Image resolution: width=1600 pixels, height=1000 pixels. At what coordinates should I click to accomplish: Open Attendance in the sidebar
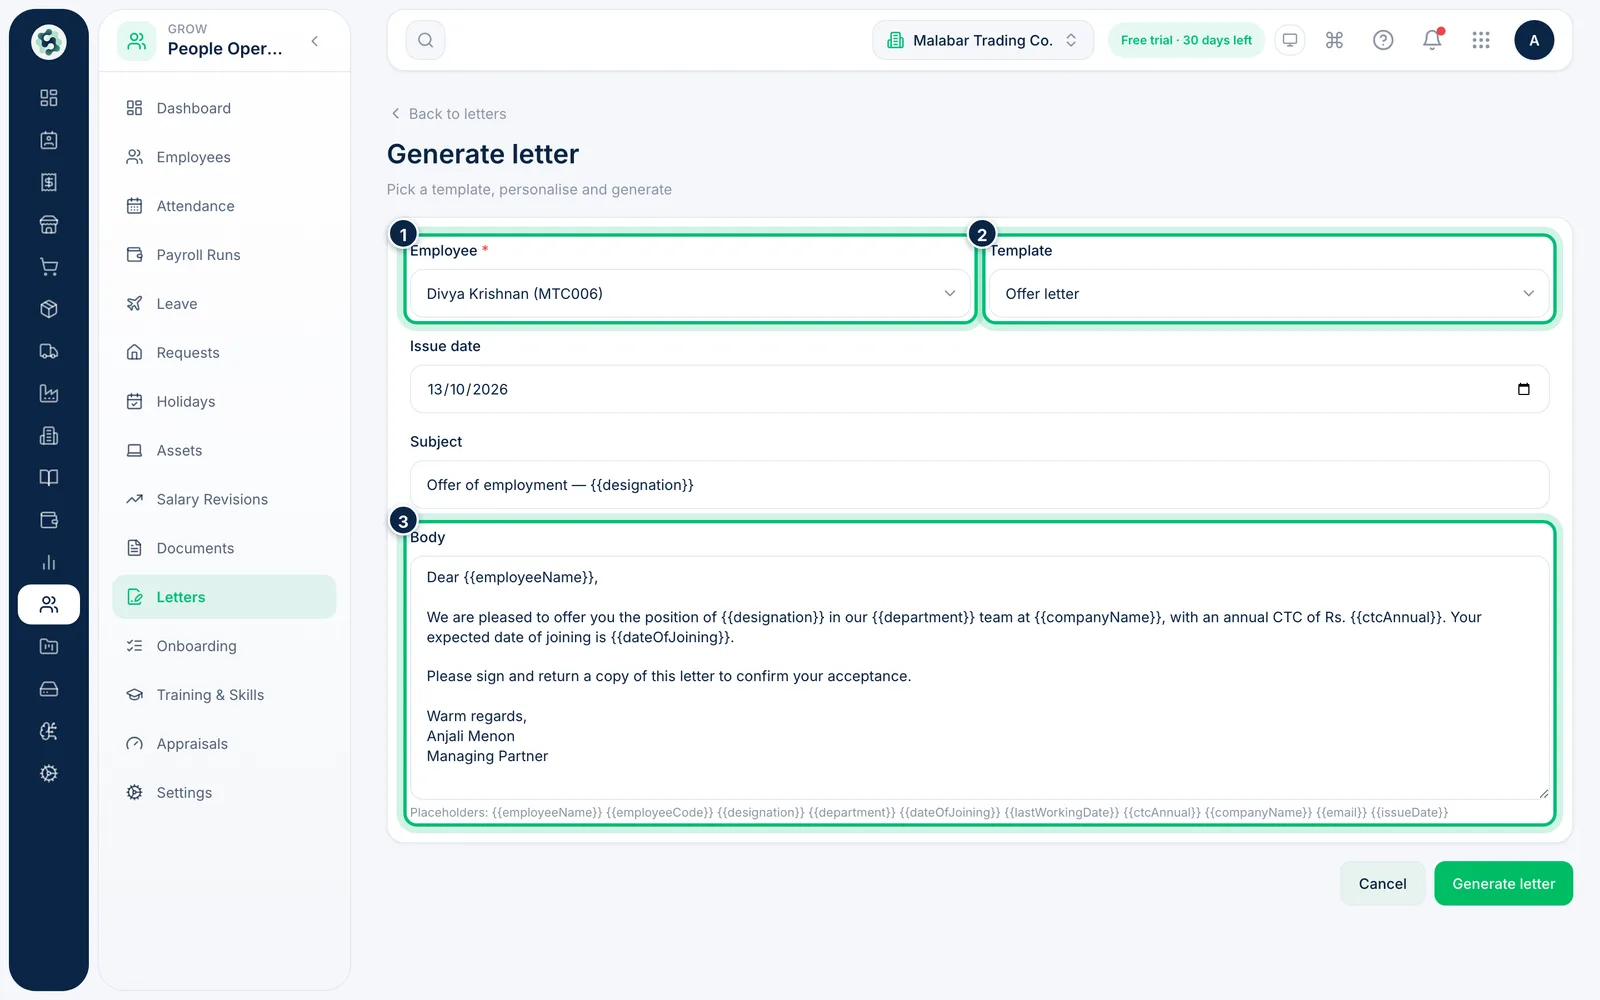point(224,206)
